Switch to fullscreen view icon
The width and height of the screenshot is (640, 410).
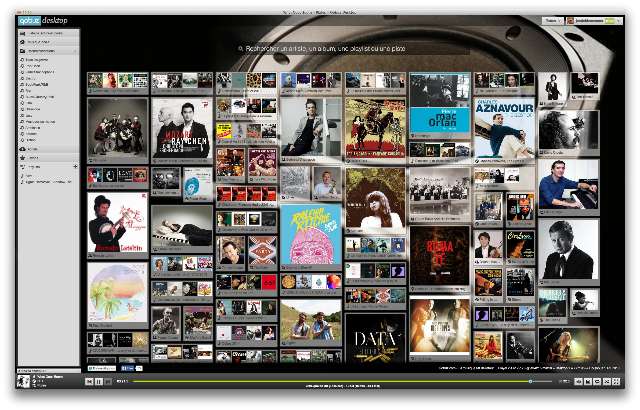(616, 381)
